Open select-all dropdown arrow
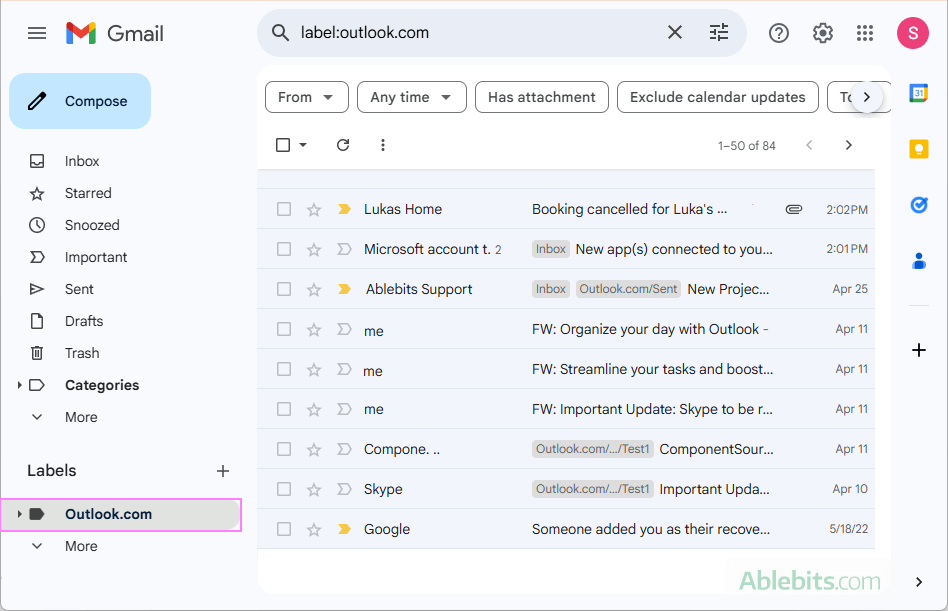This screenshot has height=611, width=948. 303,145
